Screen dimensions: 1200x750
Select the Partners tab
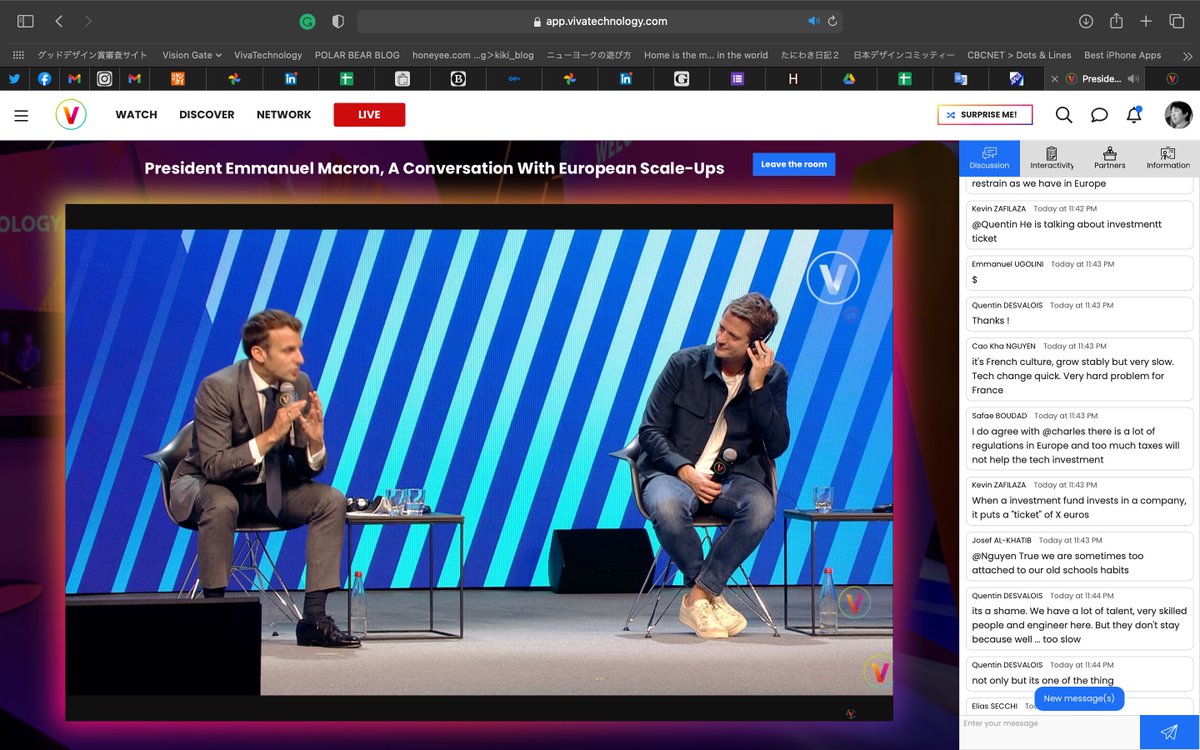(x=1109, y=158)
